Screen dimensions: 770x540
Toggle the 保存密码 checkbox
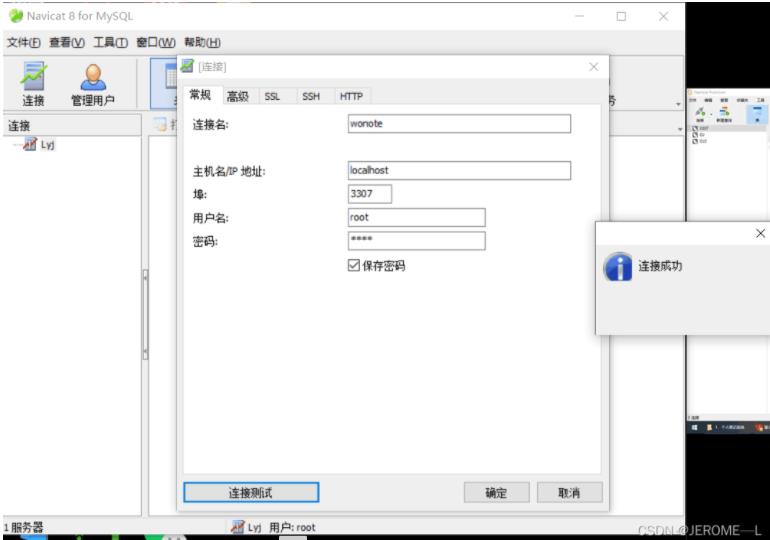click(353, 266)
